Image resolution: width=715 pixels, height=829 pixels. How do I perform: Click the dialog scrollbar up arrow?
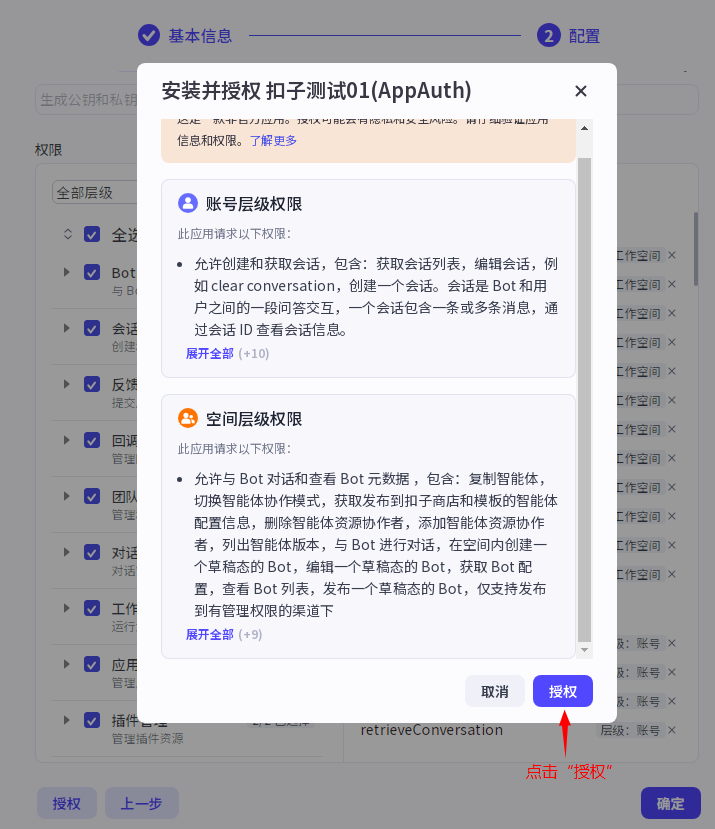[585, 127]
